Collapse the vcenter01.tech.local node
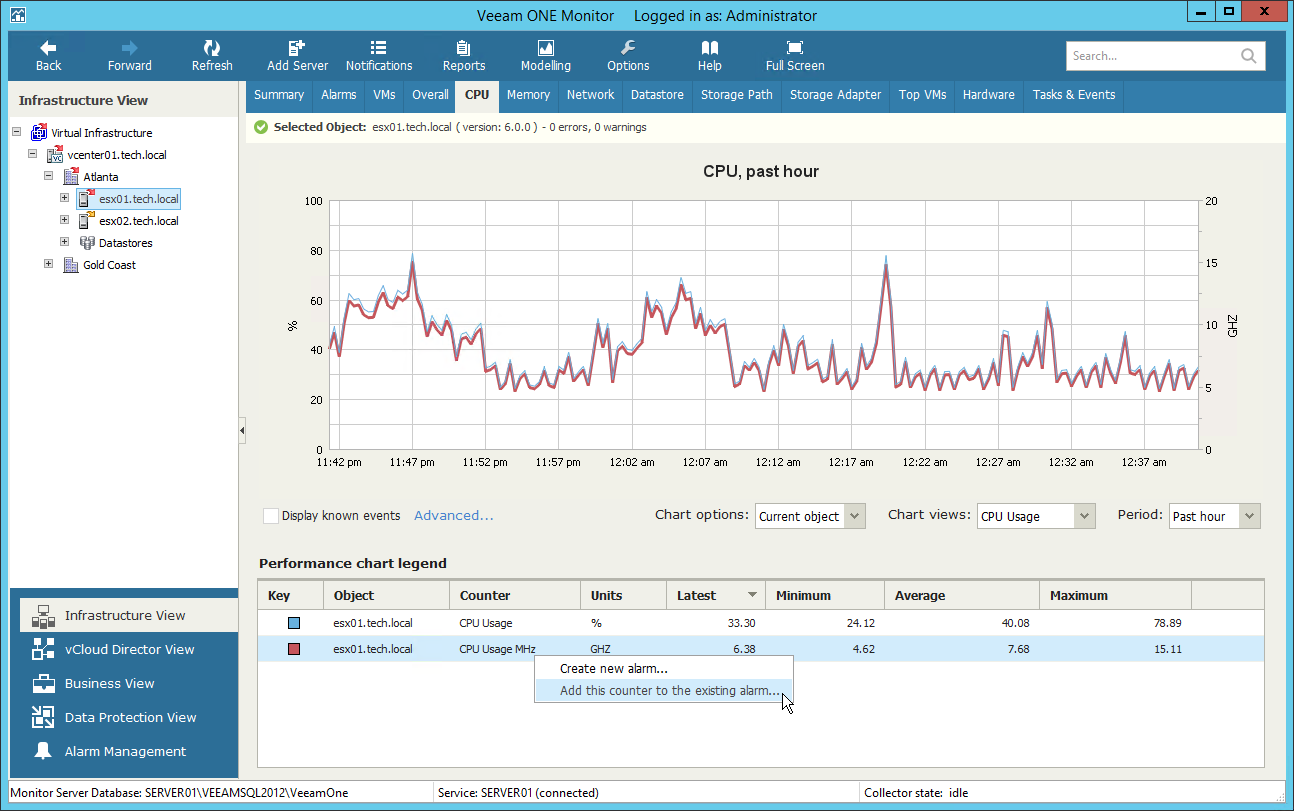The image size is (1294, 811). point(33,154)
